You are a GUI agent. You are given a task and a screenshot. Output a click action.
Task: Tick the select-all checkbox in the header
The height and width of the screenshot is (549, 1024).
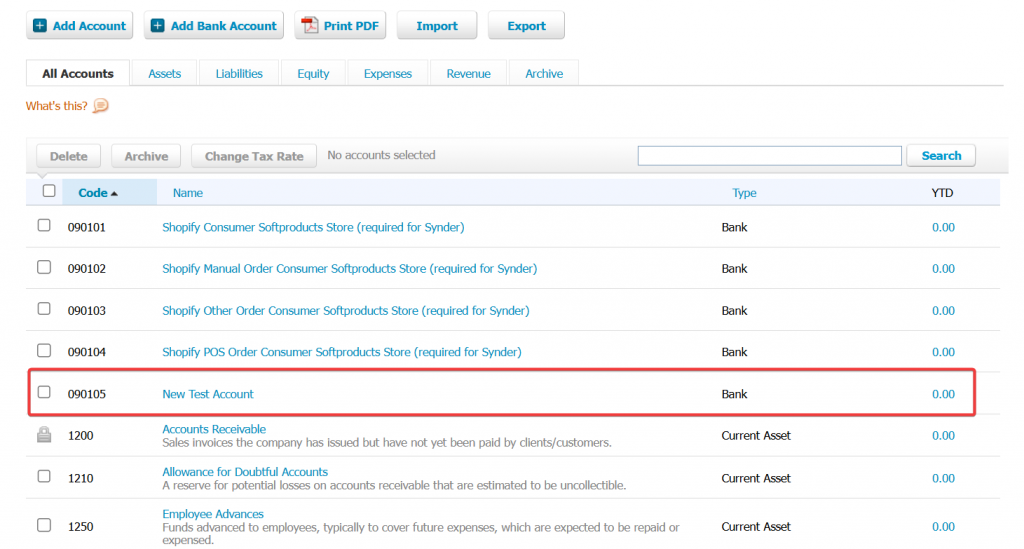(x=49, y=191)
